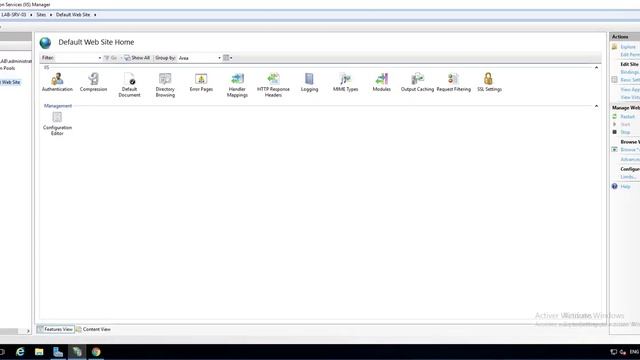
Task: Click Default Web Site in breadcrumb
Action: (x=73, y=15)
